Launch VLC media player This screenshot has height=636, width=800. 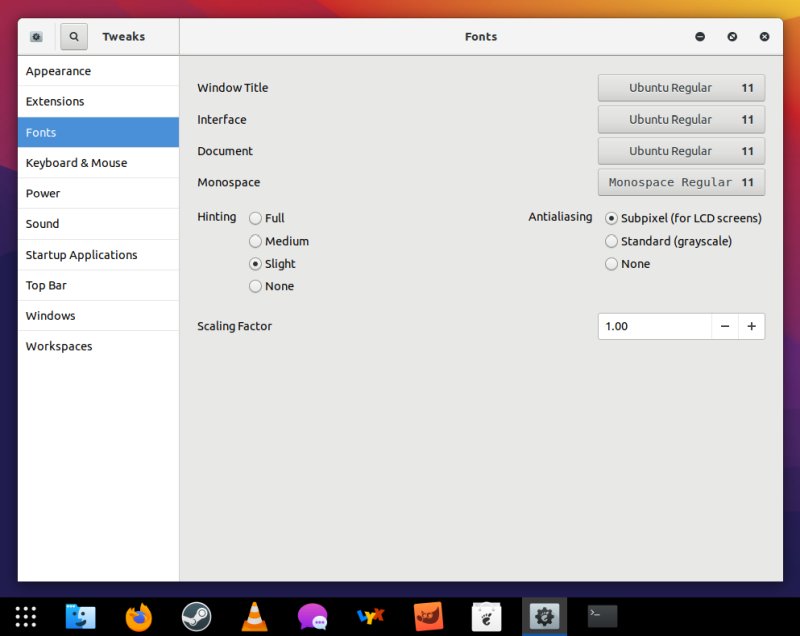pos(254,616)
